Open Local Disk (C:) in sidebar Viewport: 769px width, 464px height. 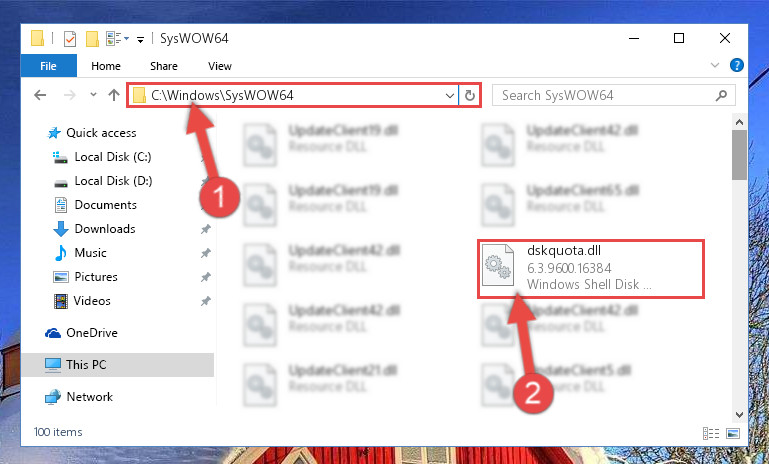coord(113,157)
